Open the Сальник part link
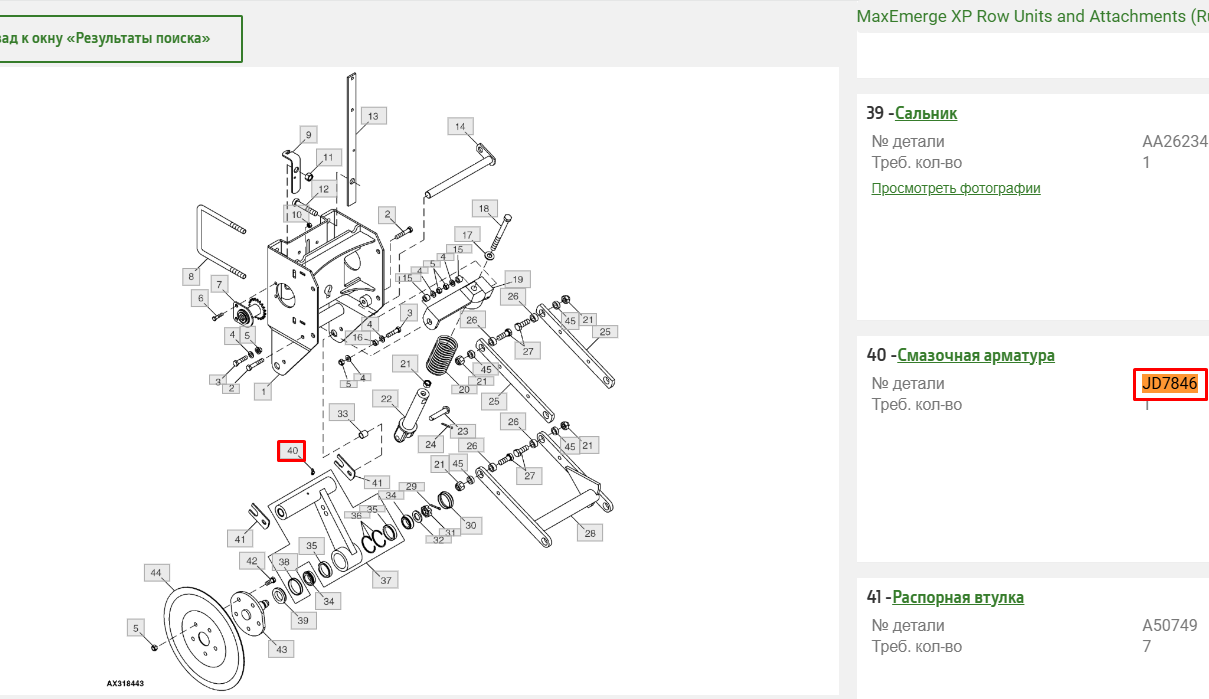 pos(926,113)
